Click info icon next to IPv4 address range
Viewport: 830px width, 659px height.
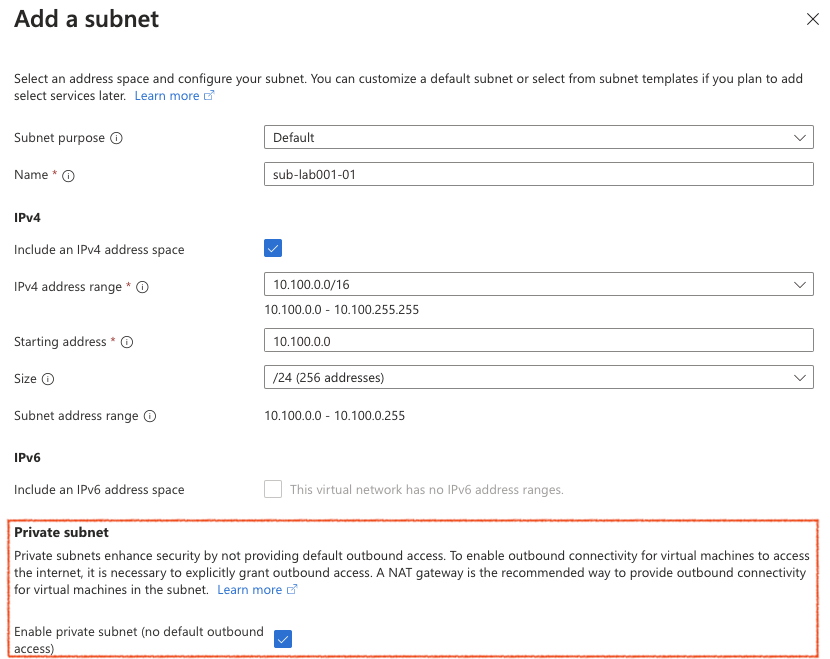coord(143,288)
